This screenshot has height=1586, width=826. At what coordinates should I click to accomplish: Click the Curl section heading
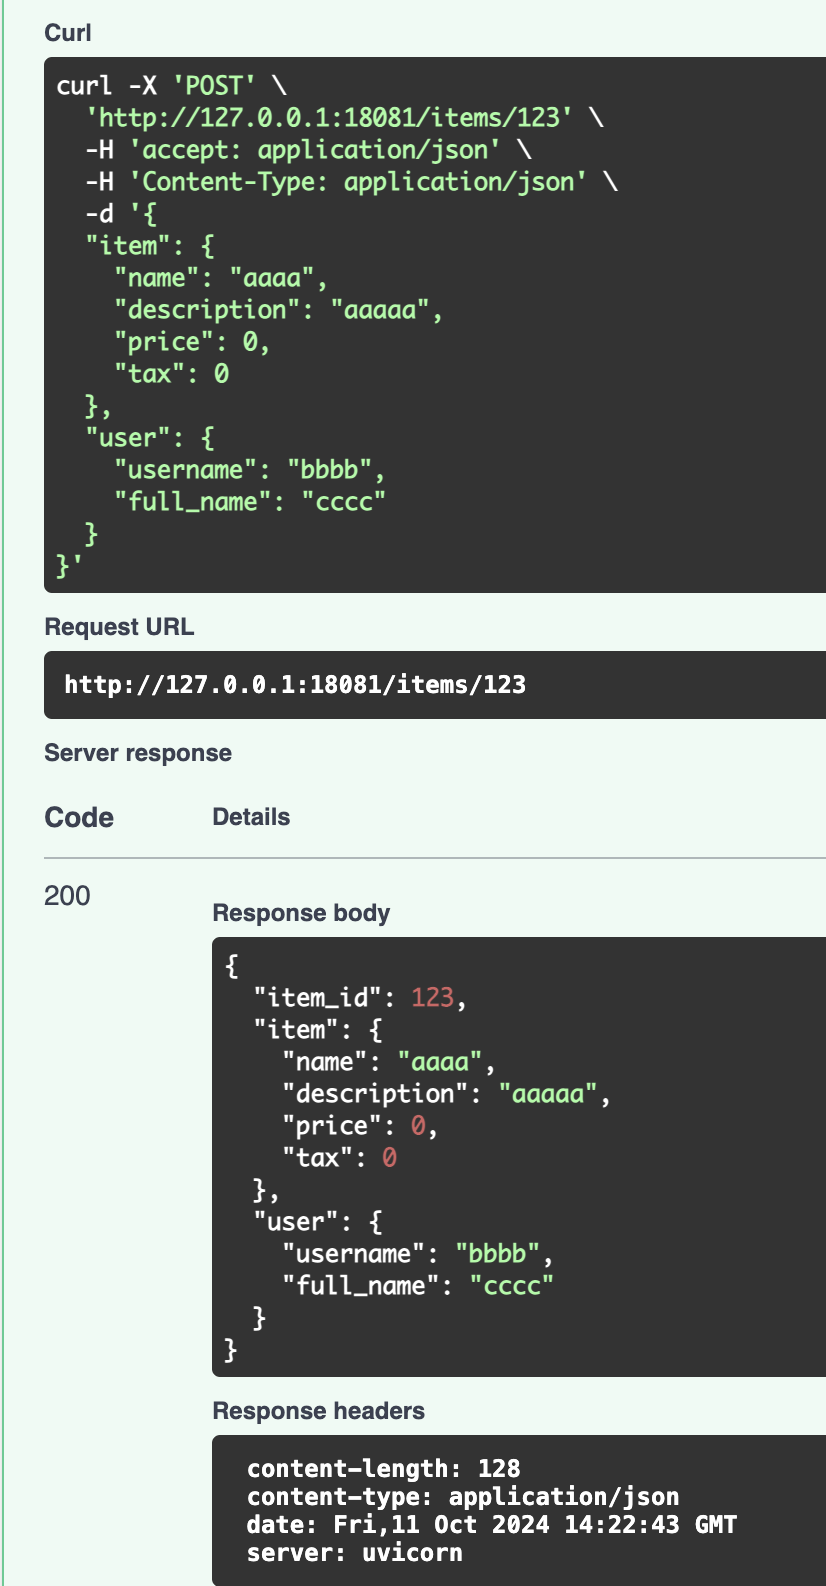pos(68,33)
